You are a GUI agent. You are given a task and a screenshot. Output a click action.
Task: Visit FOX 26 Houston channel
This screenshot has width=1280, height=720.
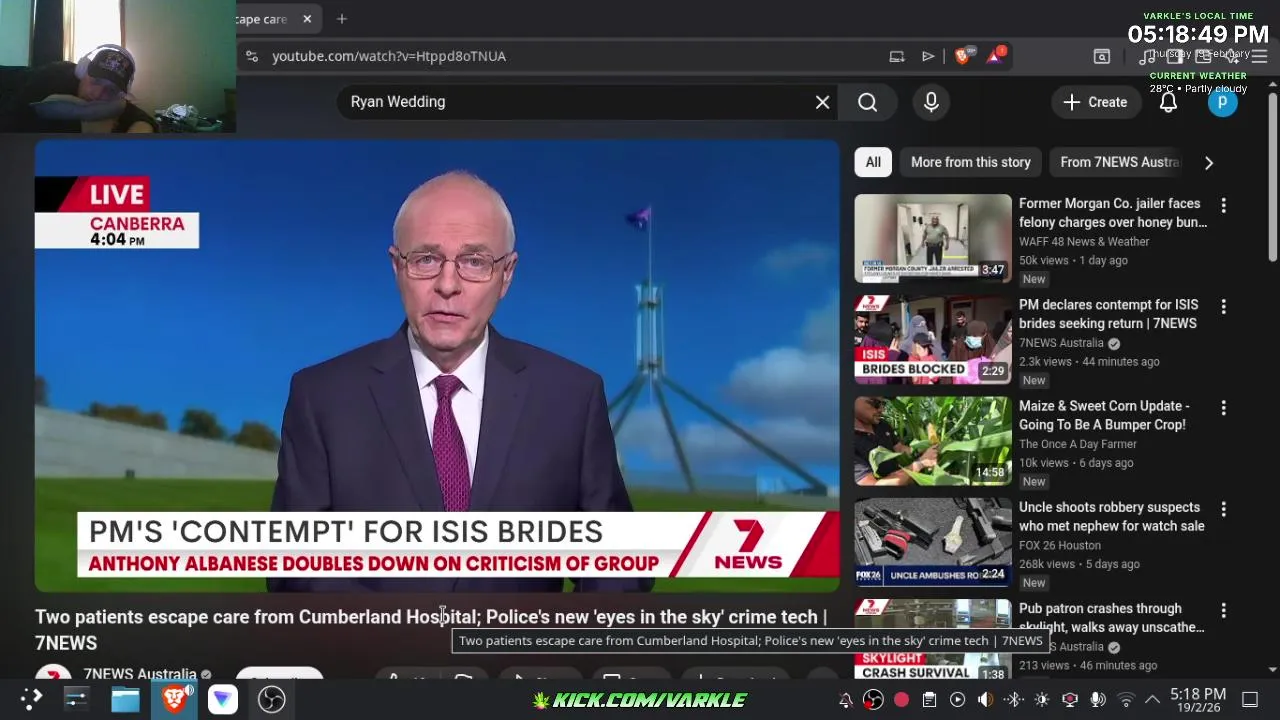click(x=1060, y=545)
